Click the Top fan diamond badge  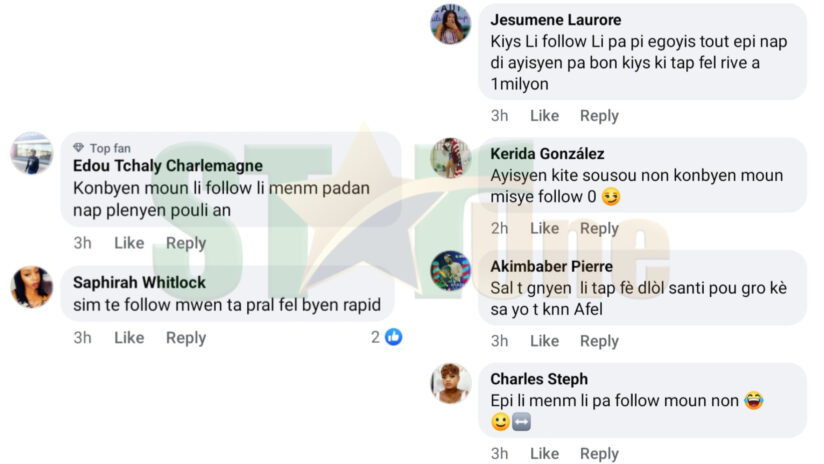click(x=79, y=148)
